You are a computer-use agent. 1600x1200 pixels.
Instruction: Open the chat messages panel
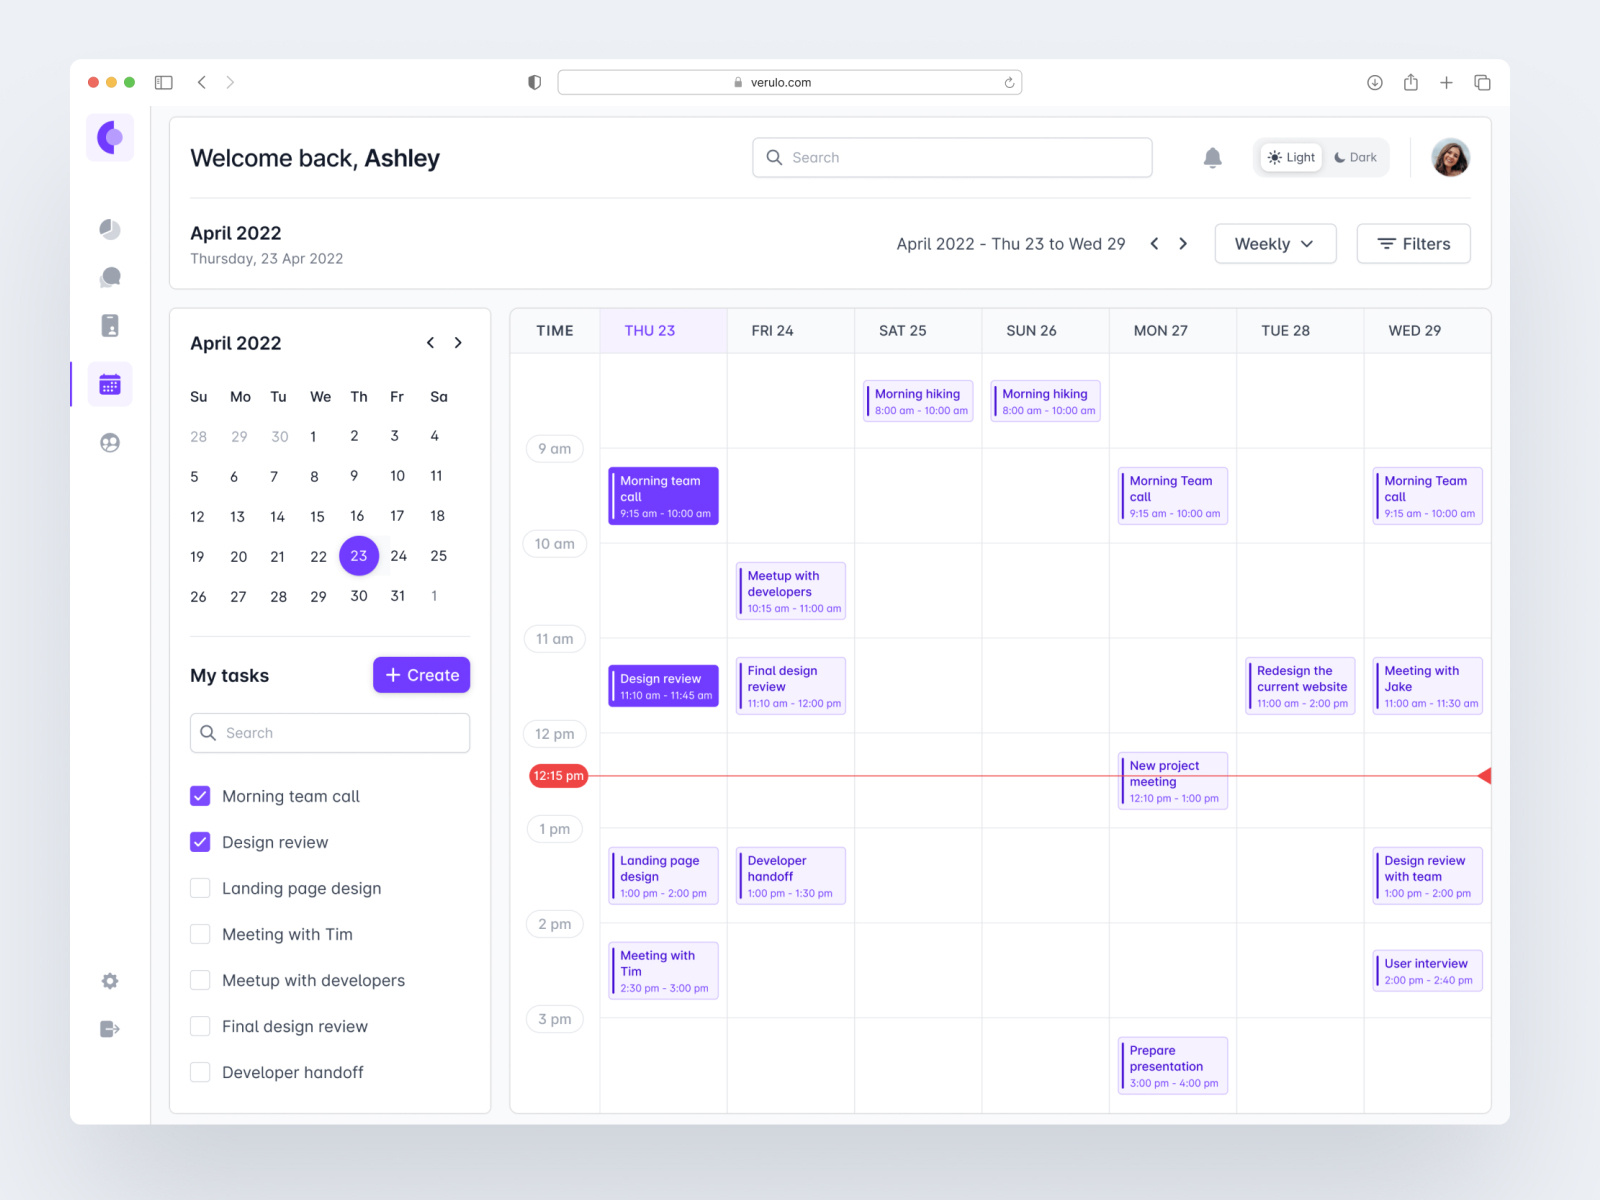point(109,277)
